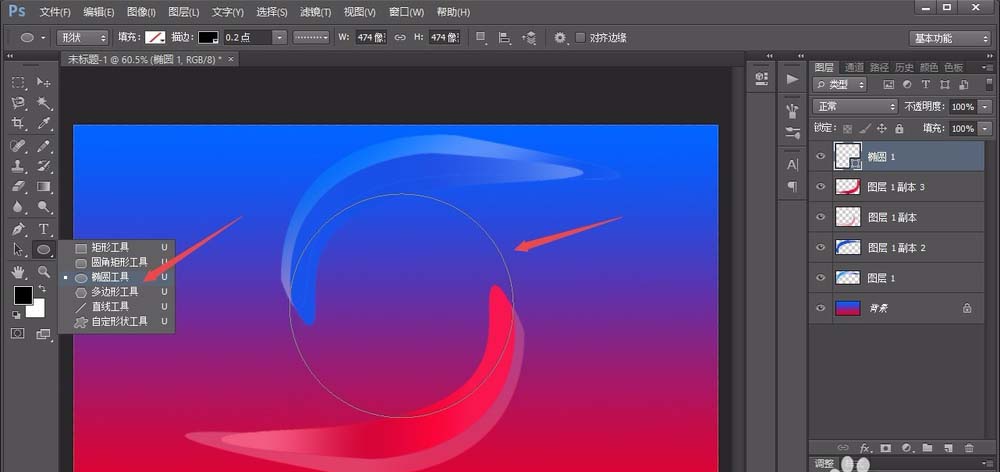Select the Eyedropper tool
Viewport: 1000px width, 472px height.
click(44, 124)
